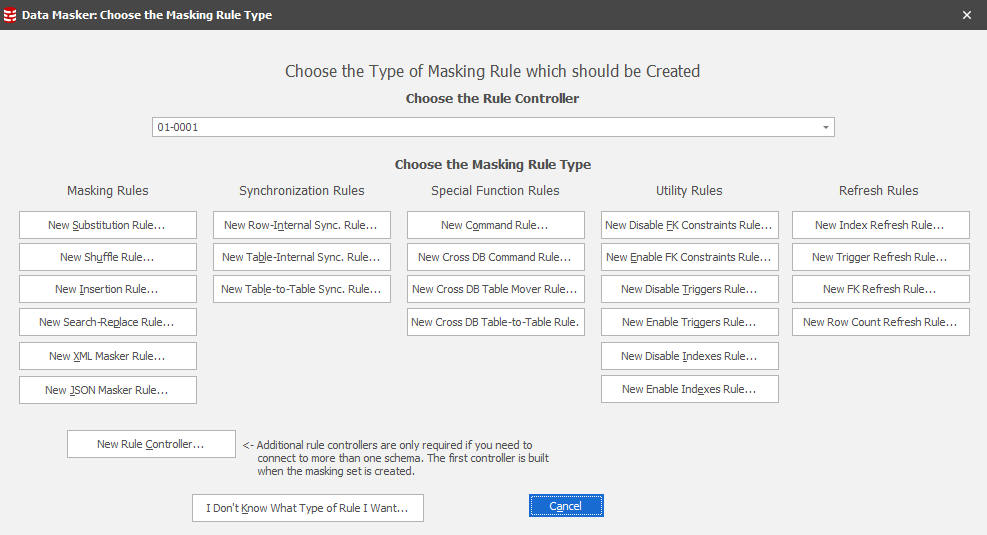The image size is (987, 535).
Task: Choose New Enable Triggers Rule
Action: [x=689, y=322]
